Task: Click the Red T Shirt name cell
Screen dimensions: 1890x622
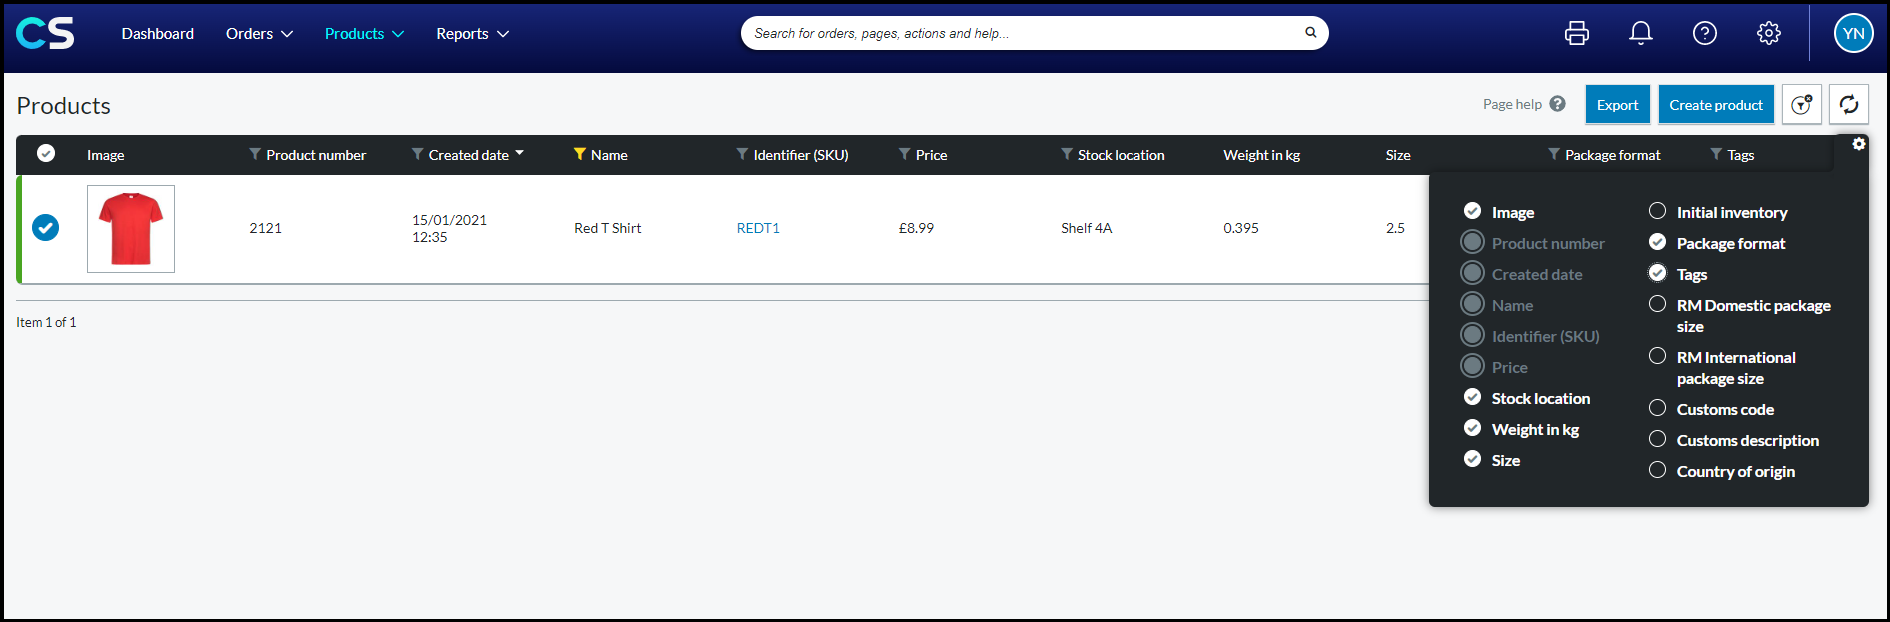Action: (608, 228)
